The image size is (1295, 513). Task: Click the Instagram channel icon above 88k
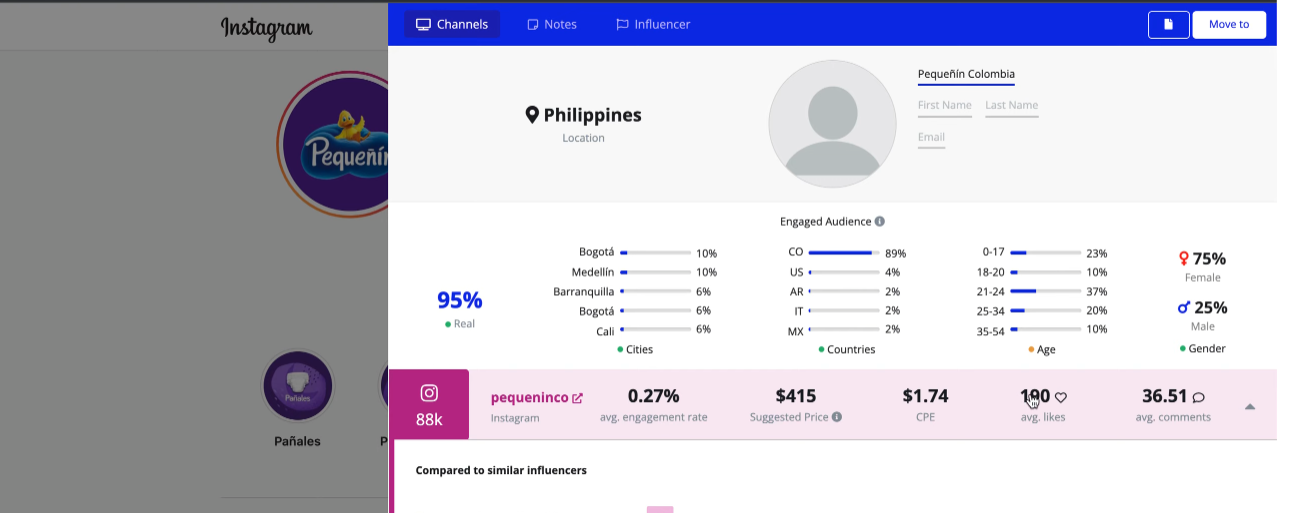429,393
